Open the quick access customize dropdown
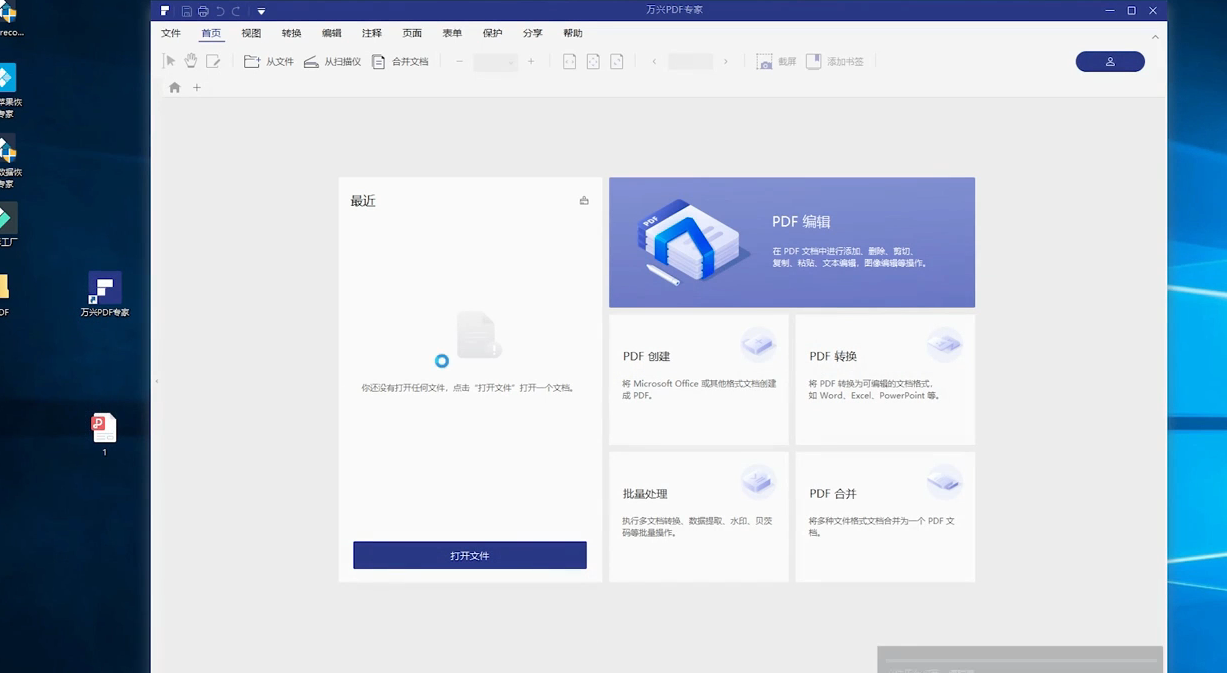Viewport: 1227px width, 673px height. pyautogui.click(x=261, y=11)
